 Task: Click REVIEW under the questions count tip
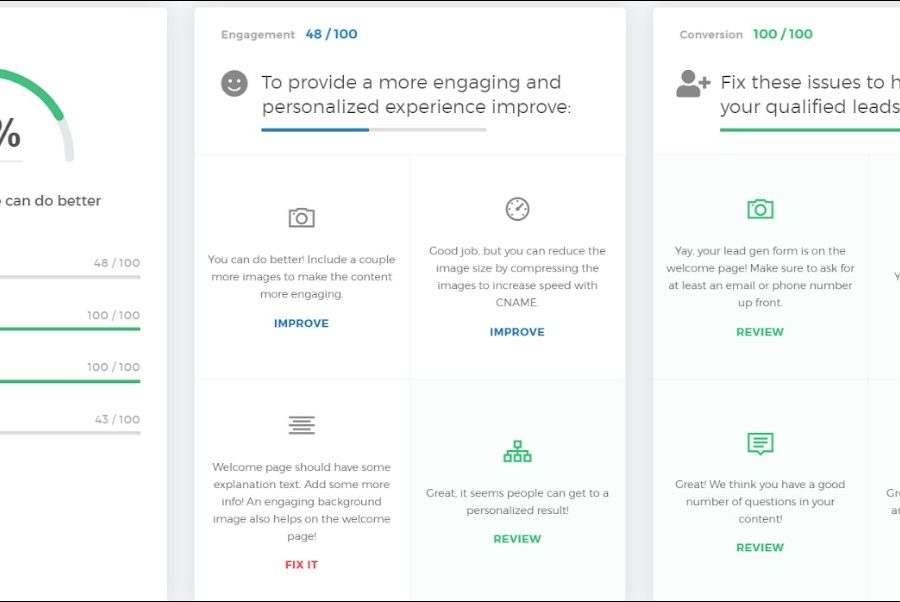pyautogui.click(x=760, y=548)
